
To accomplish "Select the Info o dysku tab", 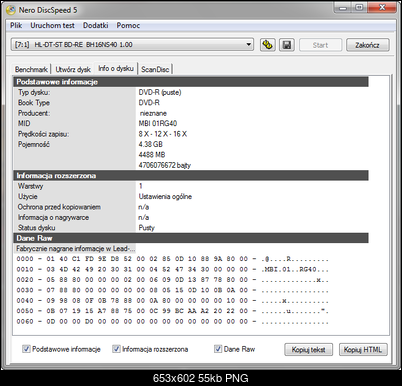I will click(x=116, y=68).
